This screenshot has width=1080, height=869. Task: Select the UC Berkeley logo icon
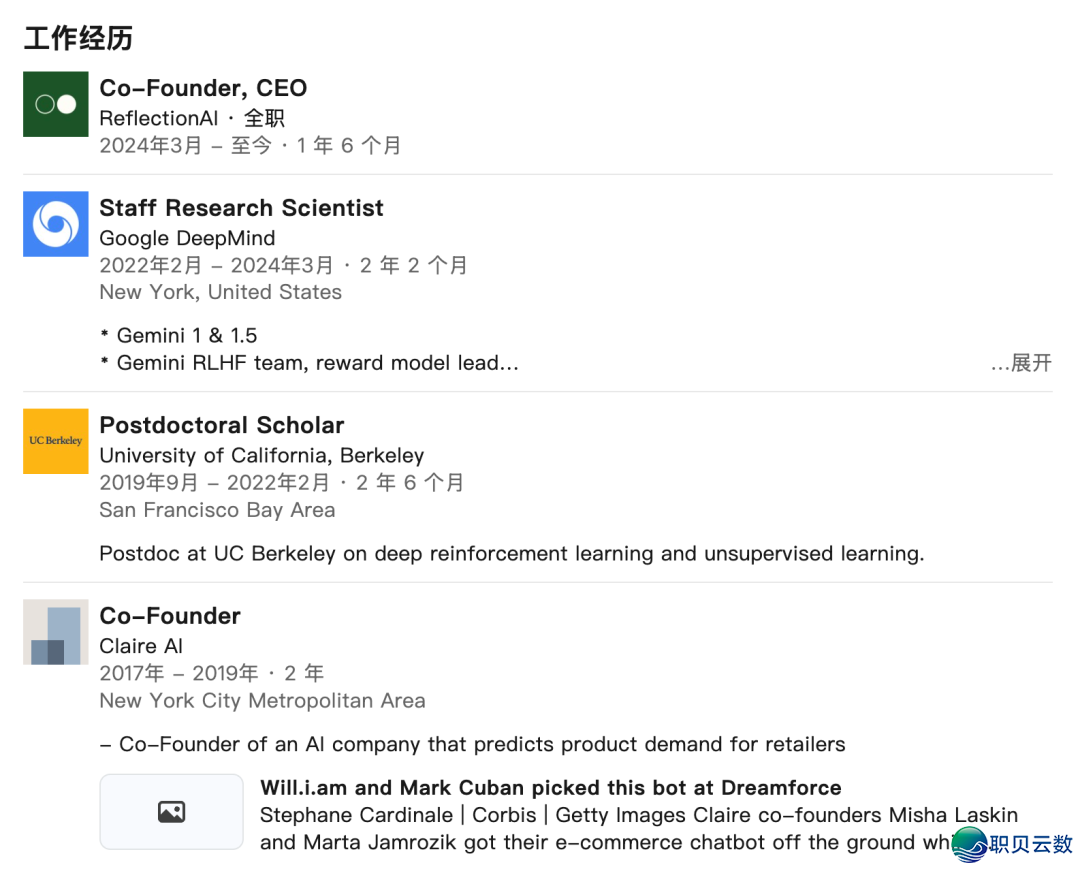[56, 441]
